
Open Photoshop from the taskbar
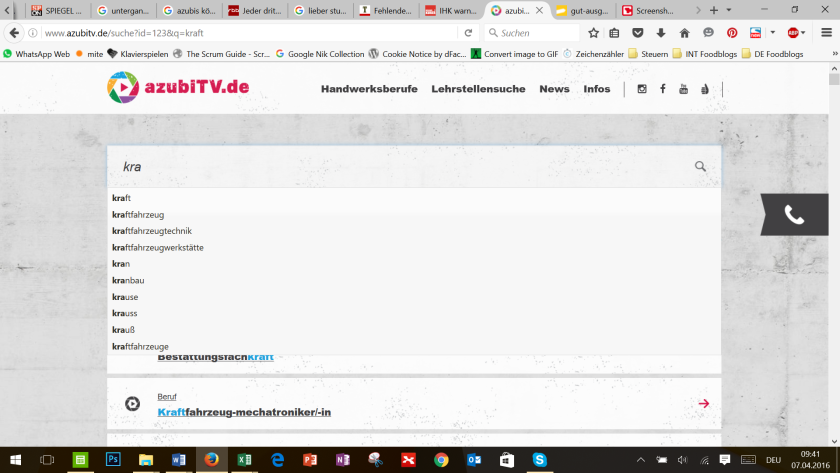pos(113,460)
